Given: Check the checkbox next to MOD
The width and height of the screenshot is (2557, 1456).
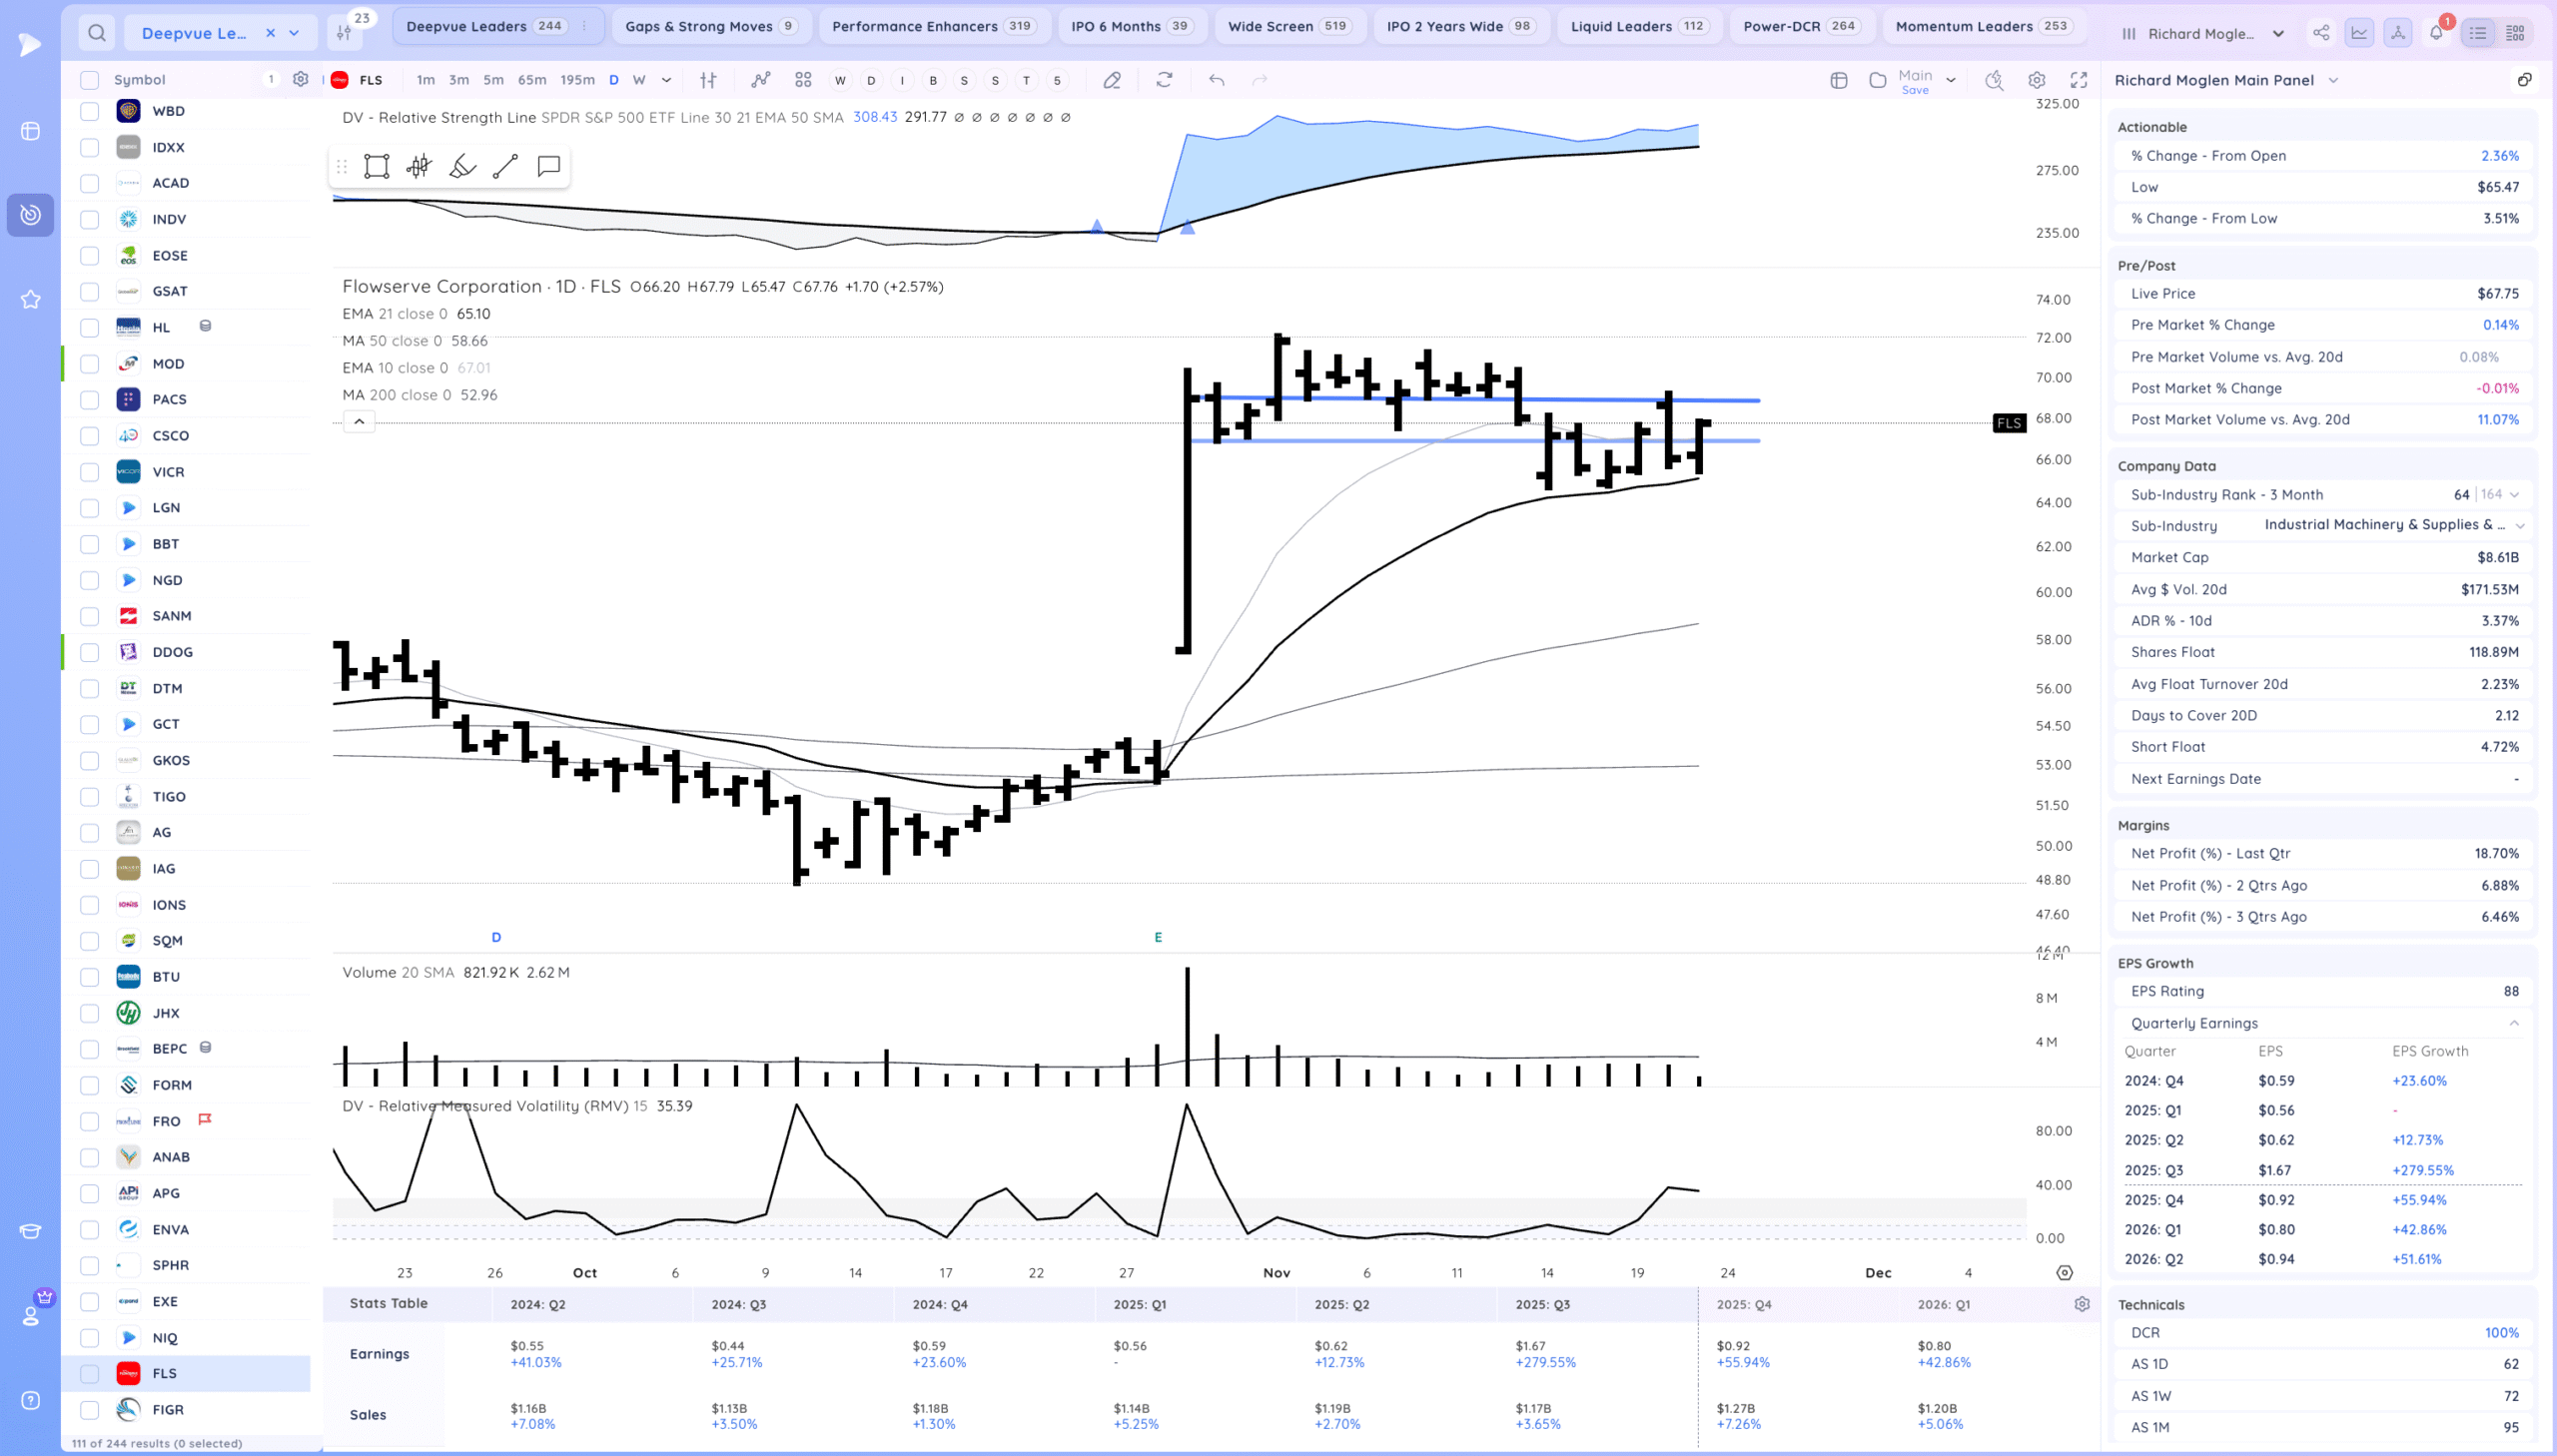Looking at the screenshot, I should 90,364.
